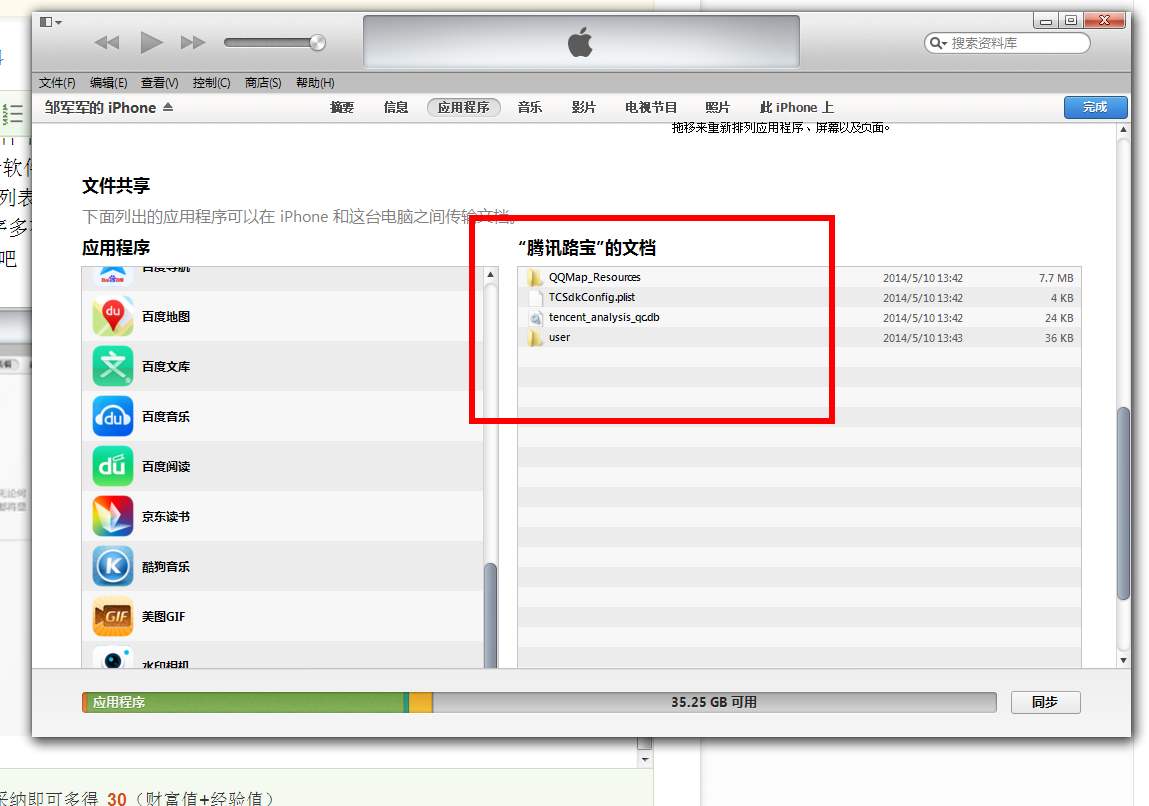Click the 京东读书 app name
Image resolution: width=1149 pixels, height=806 pixels.
tap(166, 517)
